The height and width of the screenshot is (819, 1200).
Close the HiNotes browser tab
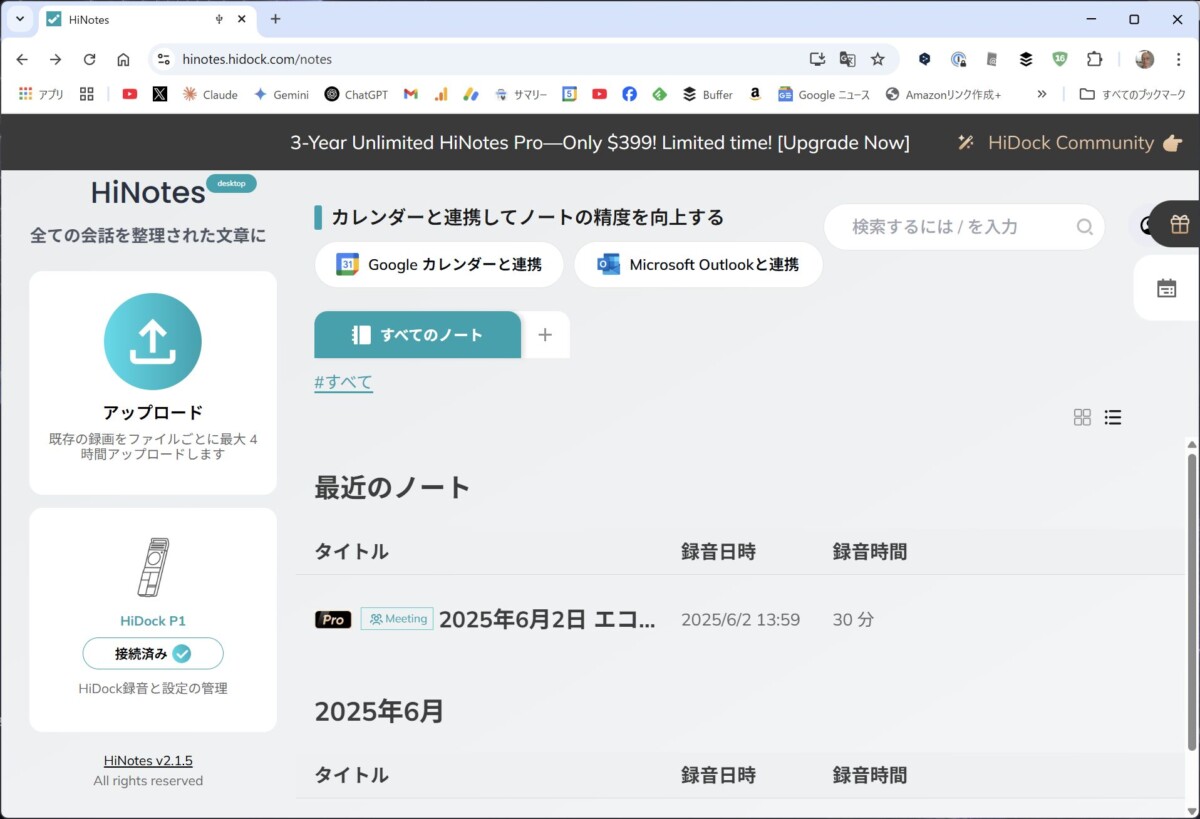pos(243,19)
